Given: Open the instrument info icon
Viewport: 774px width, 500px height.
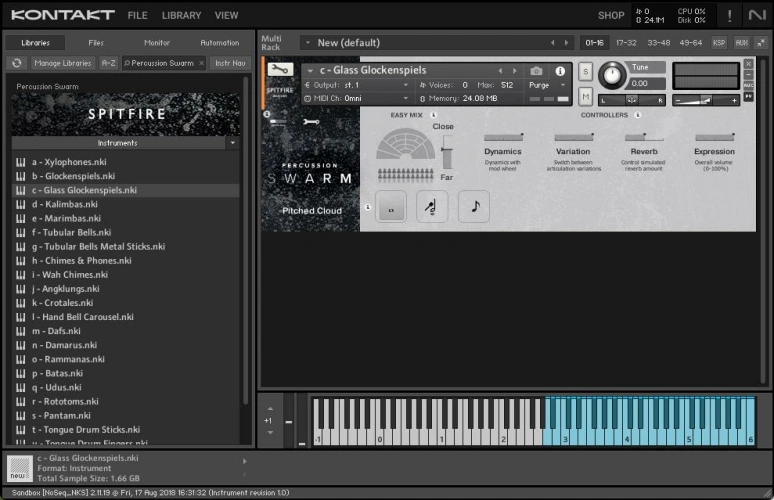Looking at the screenshot, I should [x=560, y=71].
